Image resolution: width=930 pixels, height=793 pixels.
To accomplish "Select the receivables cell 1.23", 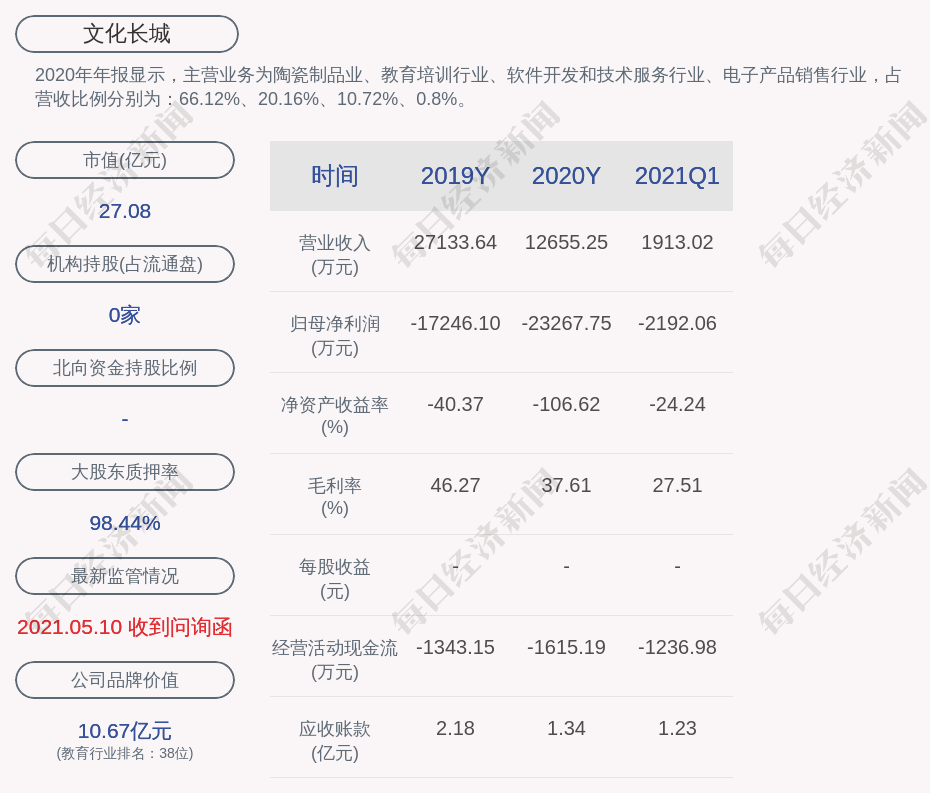I will pos(677,728).
